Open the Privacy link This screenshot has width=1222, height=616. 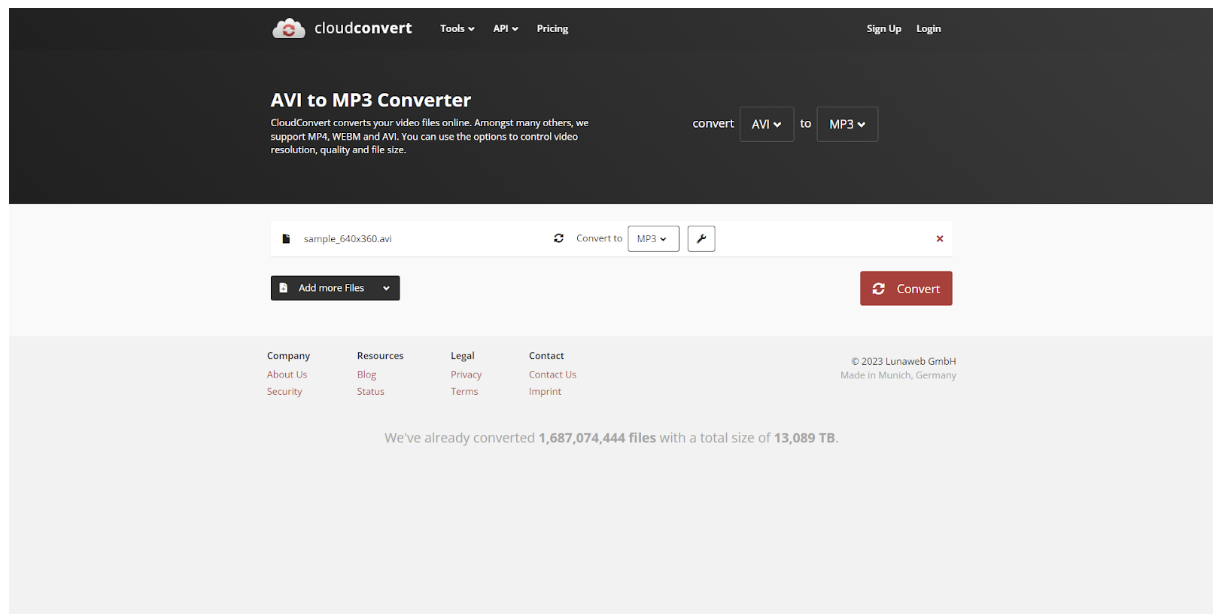click(x=466, y=375)
